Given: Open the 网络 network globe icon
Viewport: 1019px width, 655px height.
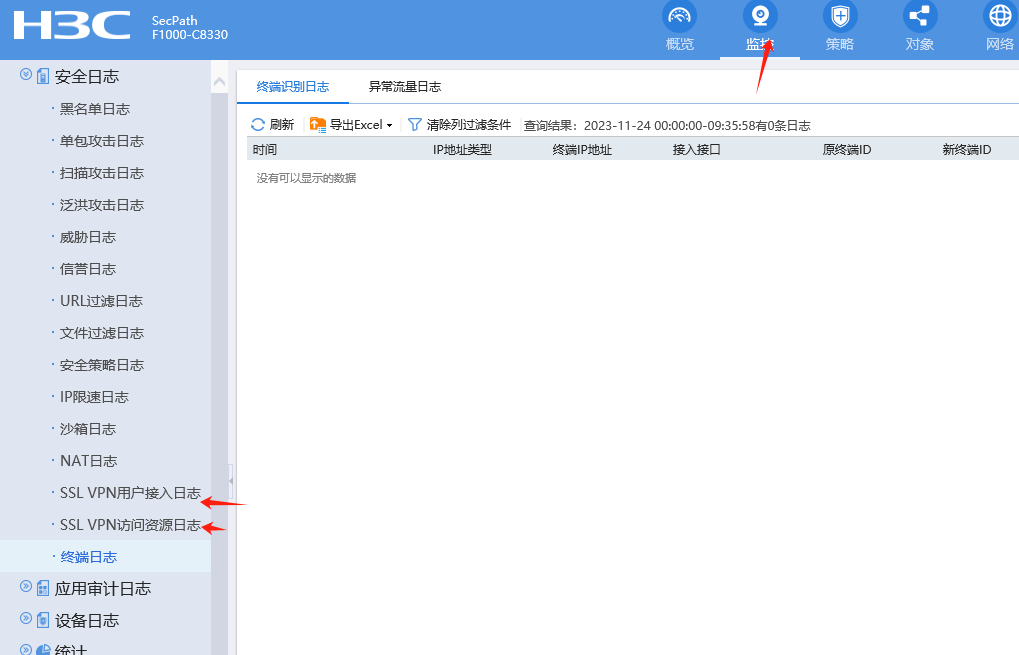Looking at the screenshot, I should [1000, 16].
